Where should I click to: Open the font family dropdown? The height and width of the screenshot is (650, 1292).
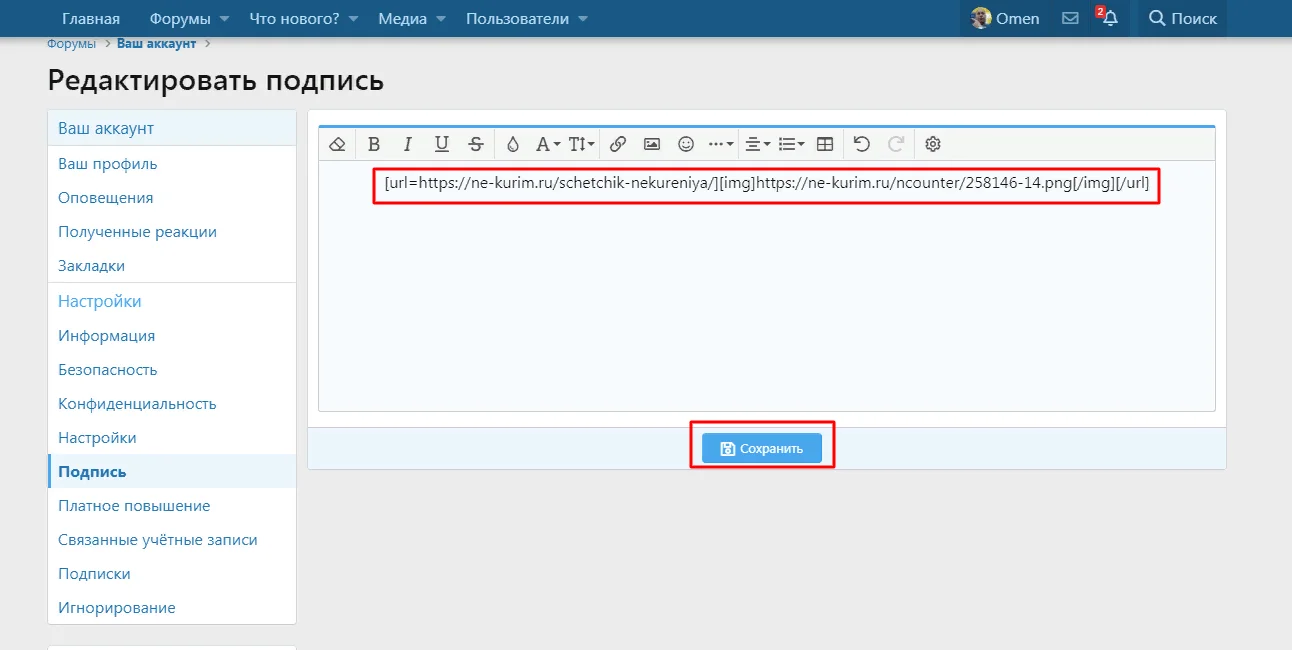click(548, 144)
